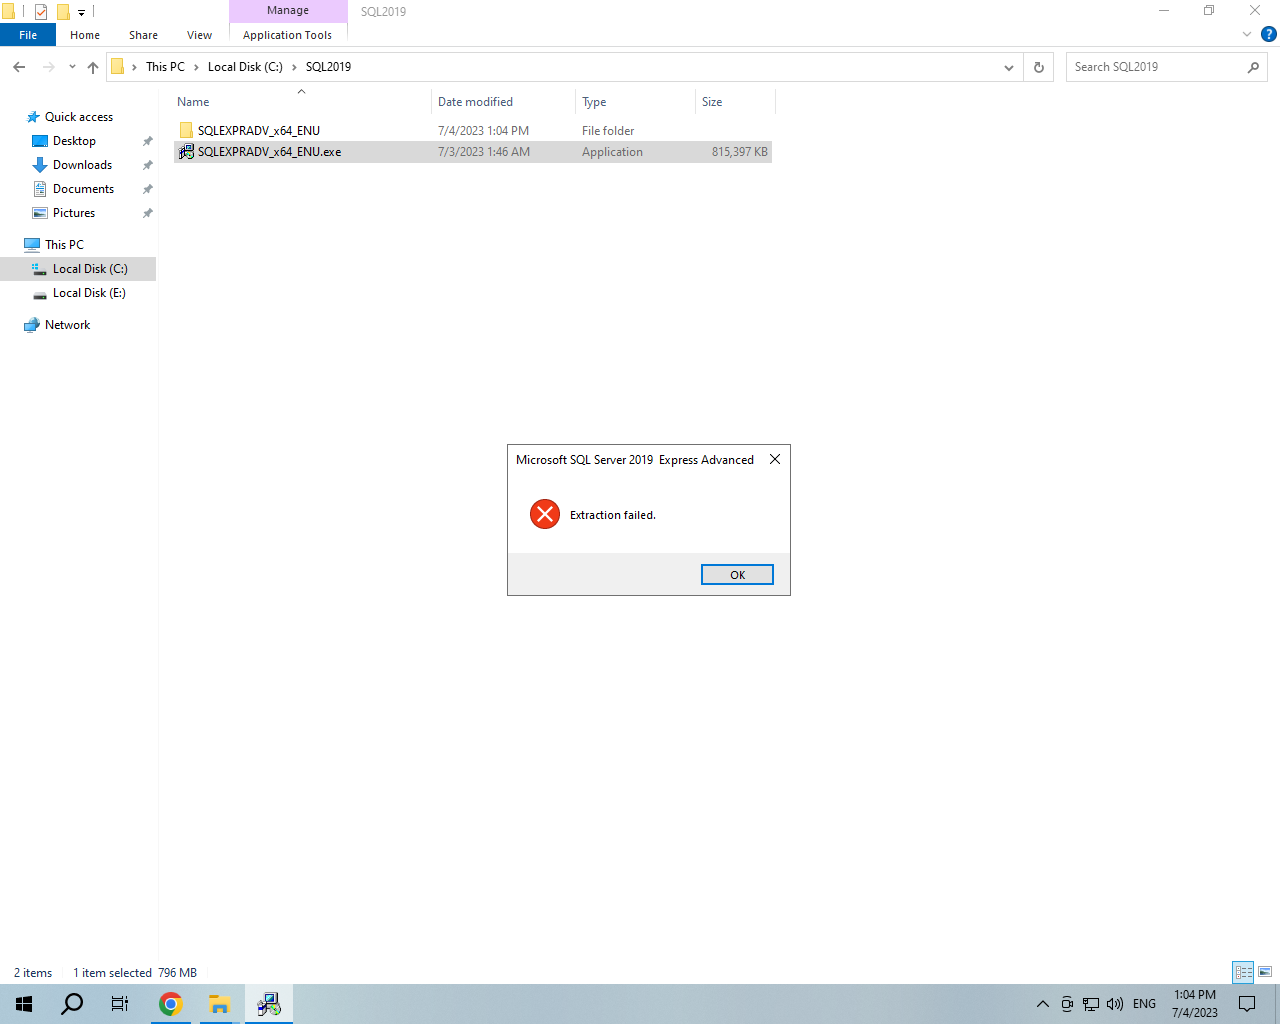Open taskbar Search
Screen dimensions: 1280x1024
[72, 1004]
